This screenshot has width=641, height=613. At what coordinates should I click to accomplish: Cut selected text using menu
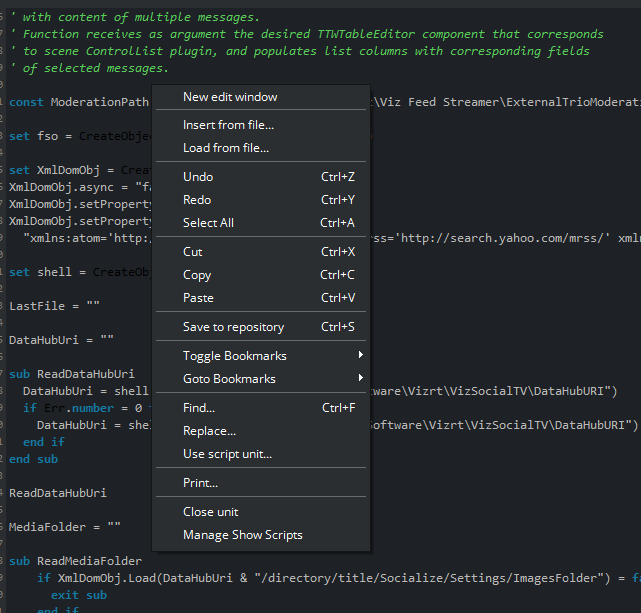click(192, 252)
